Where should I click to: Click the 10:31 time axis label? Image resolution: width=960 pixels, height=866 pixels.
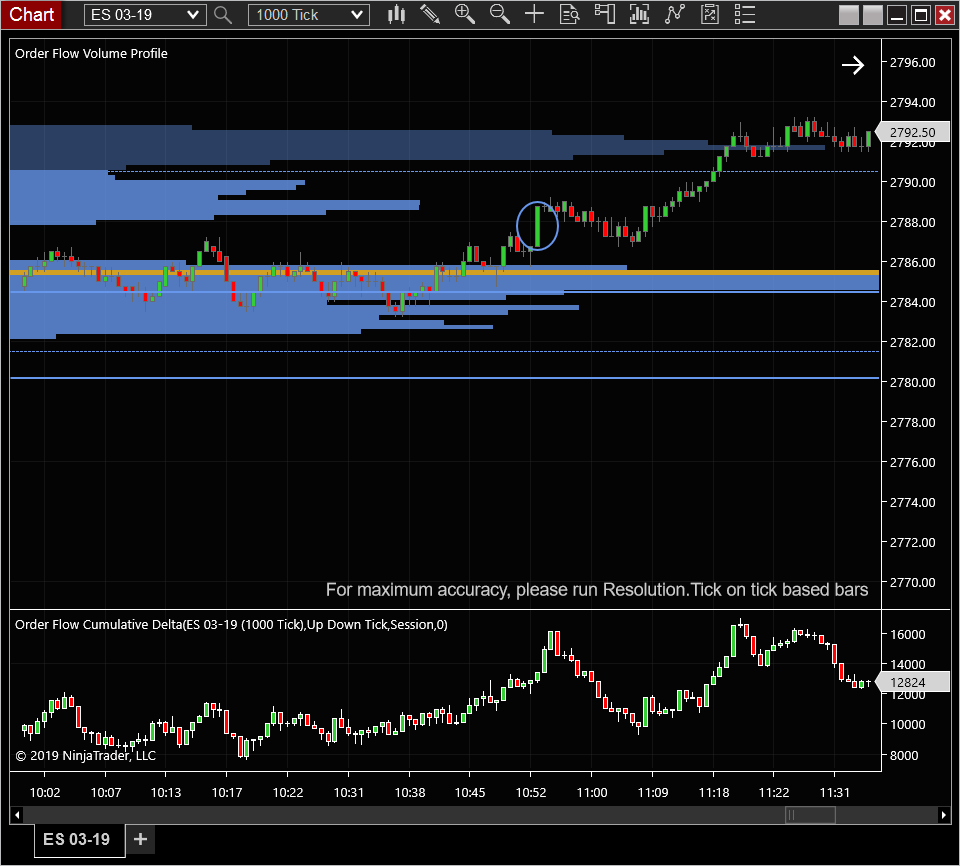click(349, 793)
